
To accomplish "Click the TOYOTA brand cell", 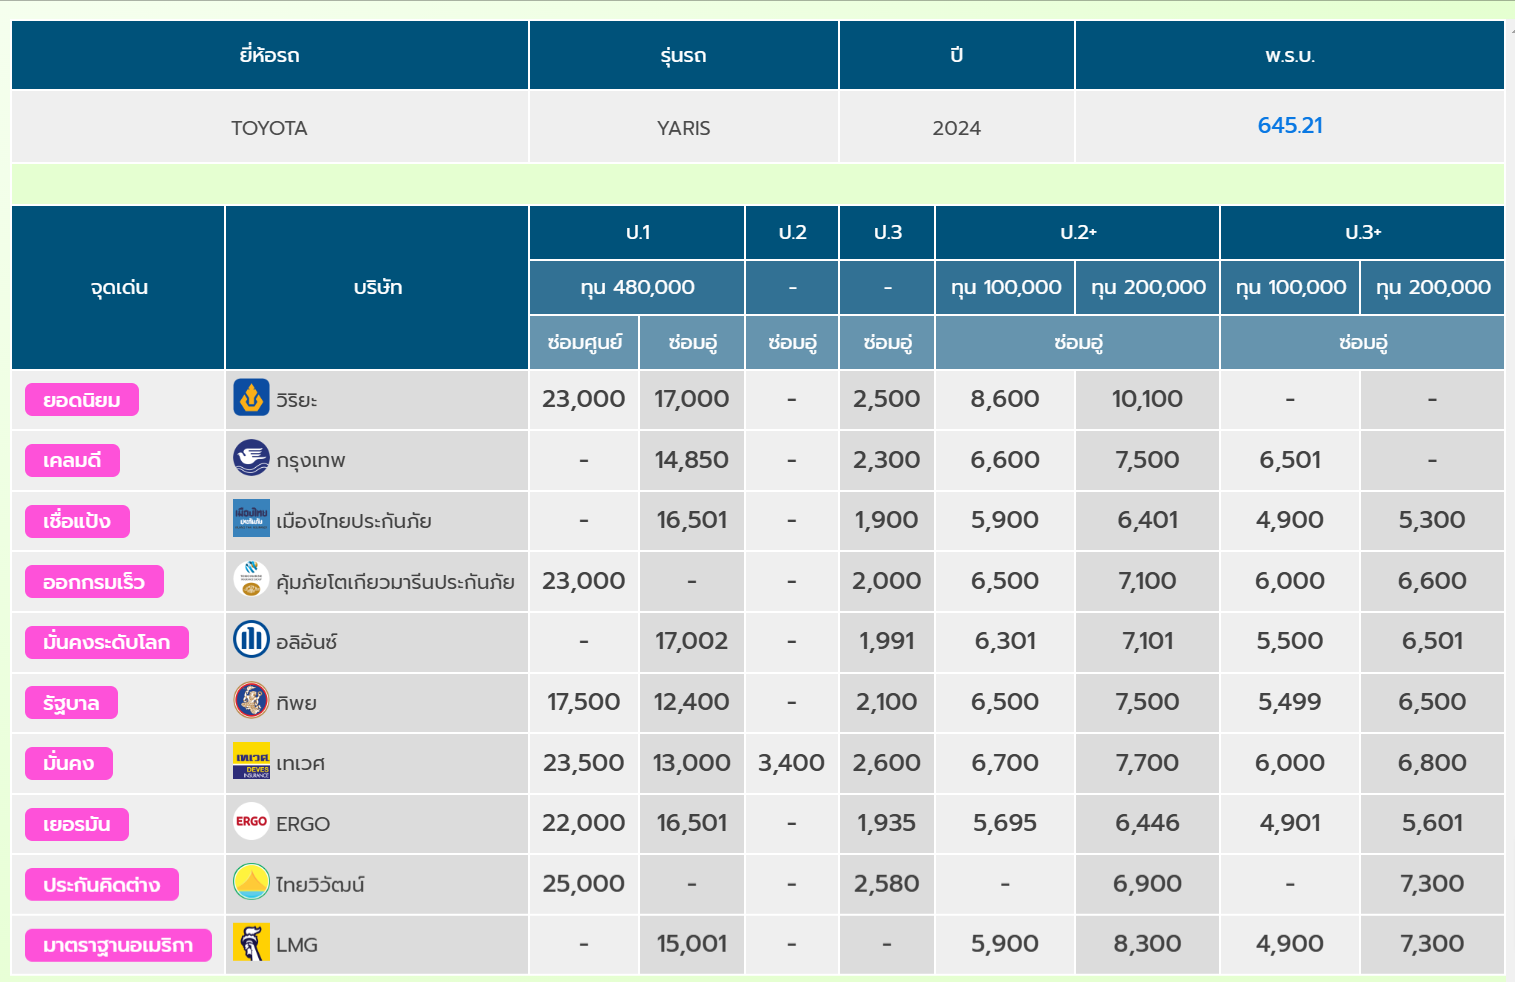I will [269, 127].
